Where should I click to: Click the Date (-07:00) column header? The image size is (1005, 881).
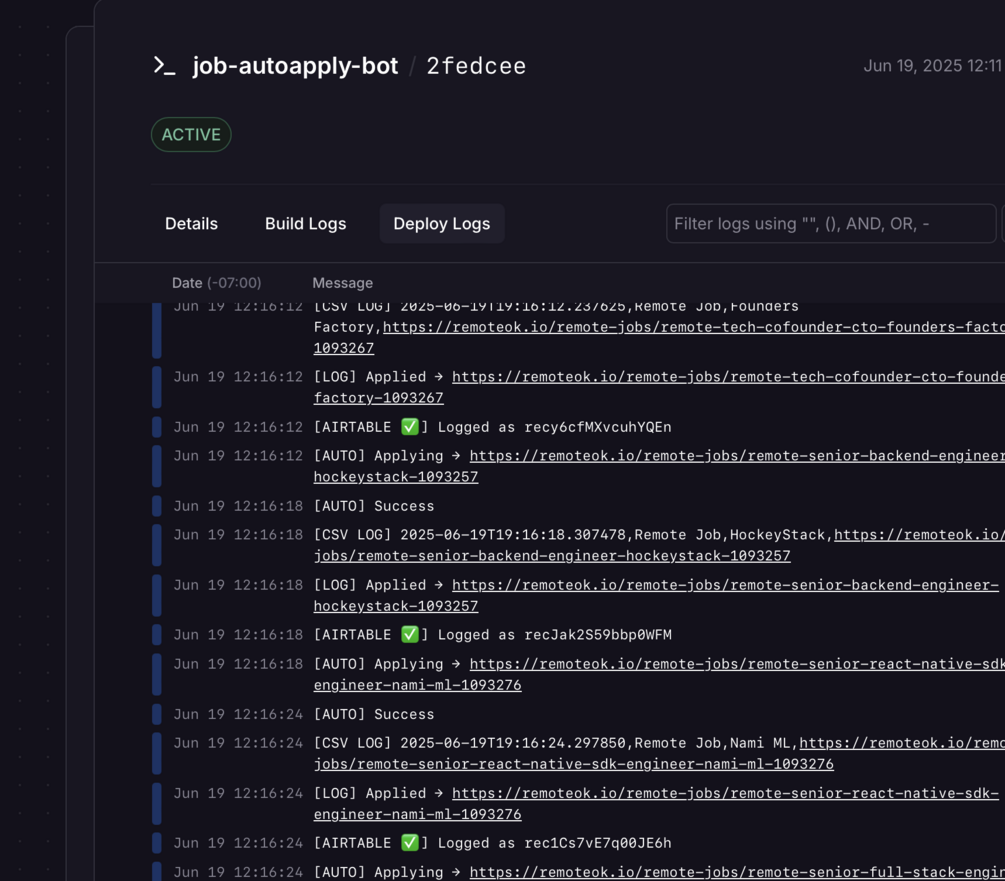click(217, 283)
